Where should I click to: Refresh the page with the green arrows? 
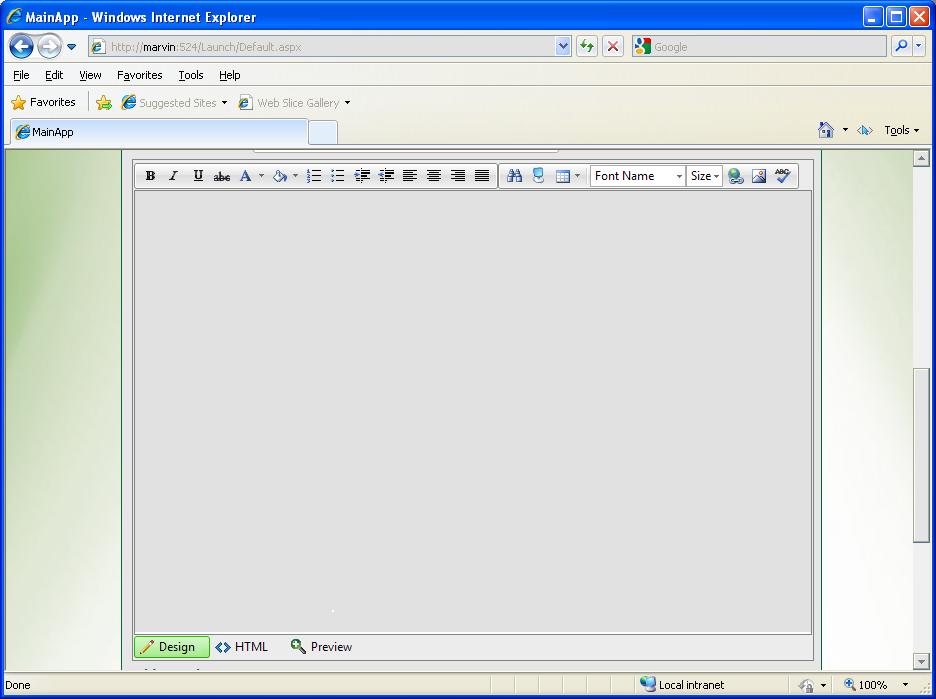click(587, 47)
